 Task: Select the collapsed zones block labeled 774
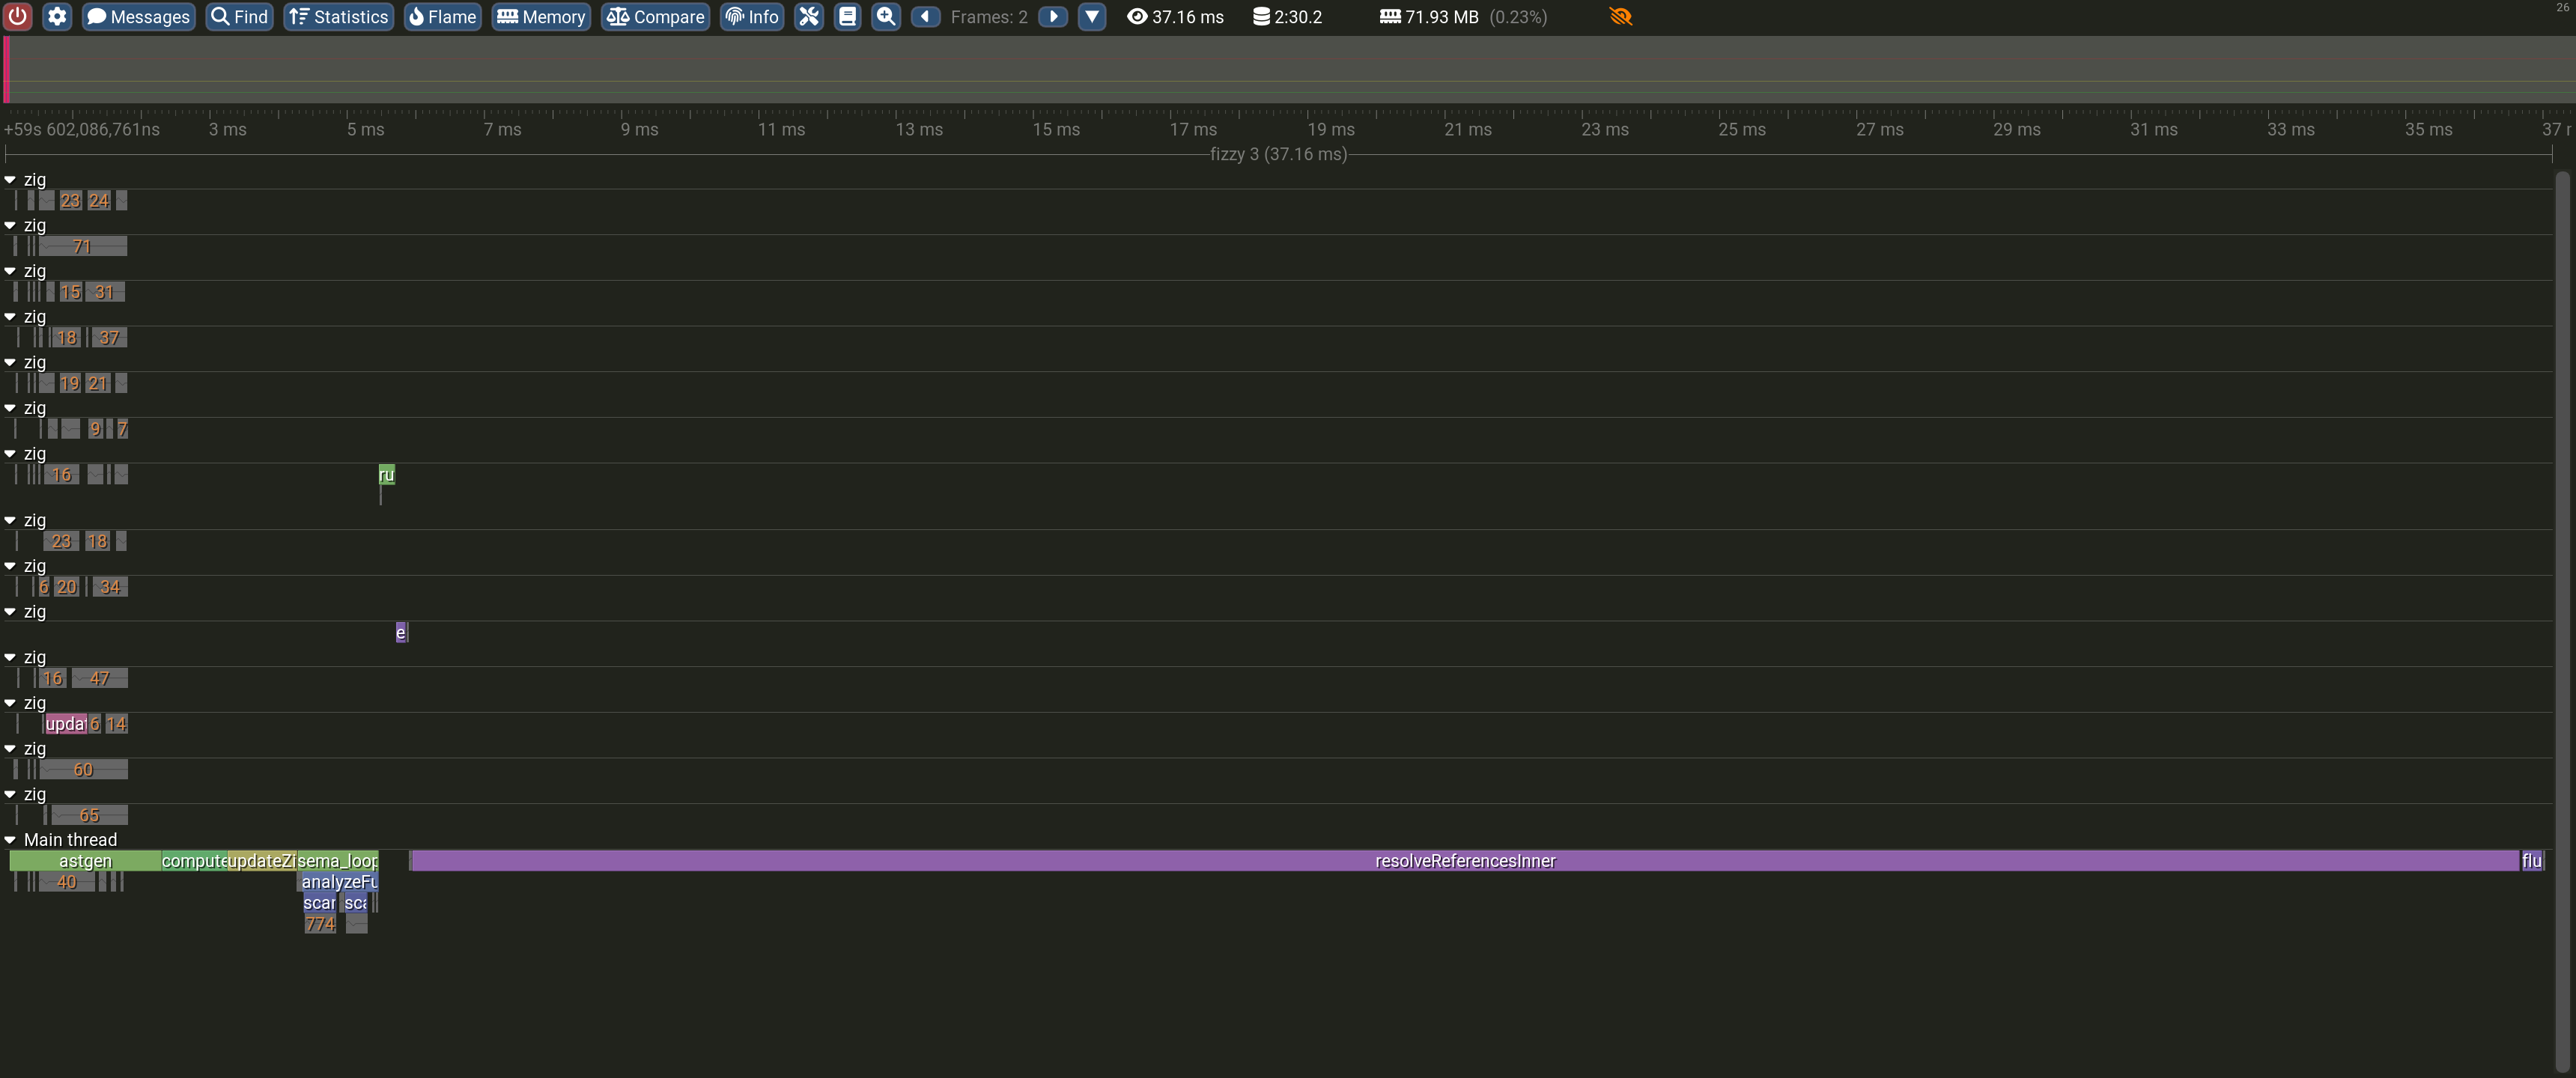320,924
